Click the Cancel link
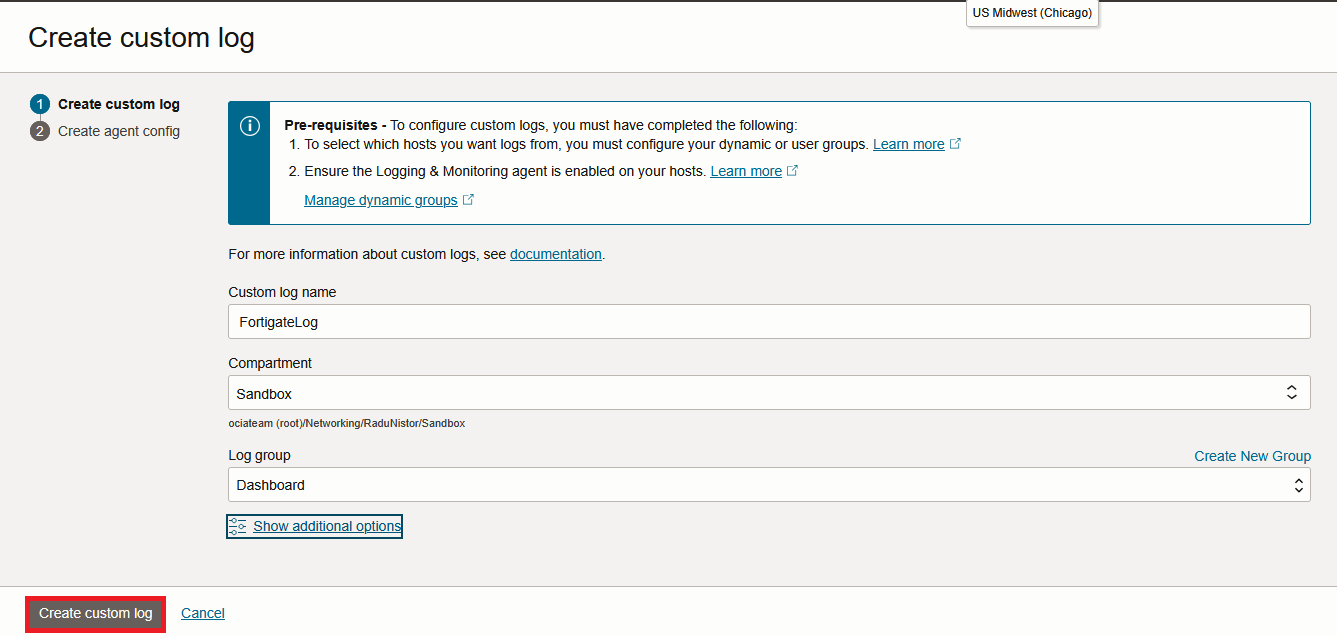 coord(203,613)
